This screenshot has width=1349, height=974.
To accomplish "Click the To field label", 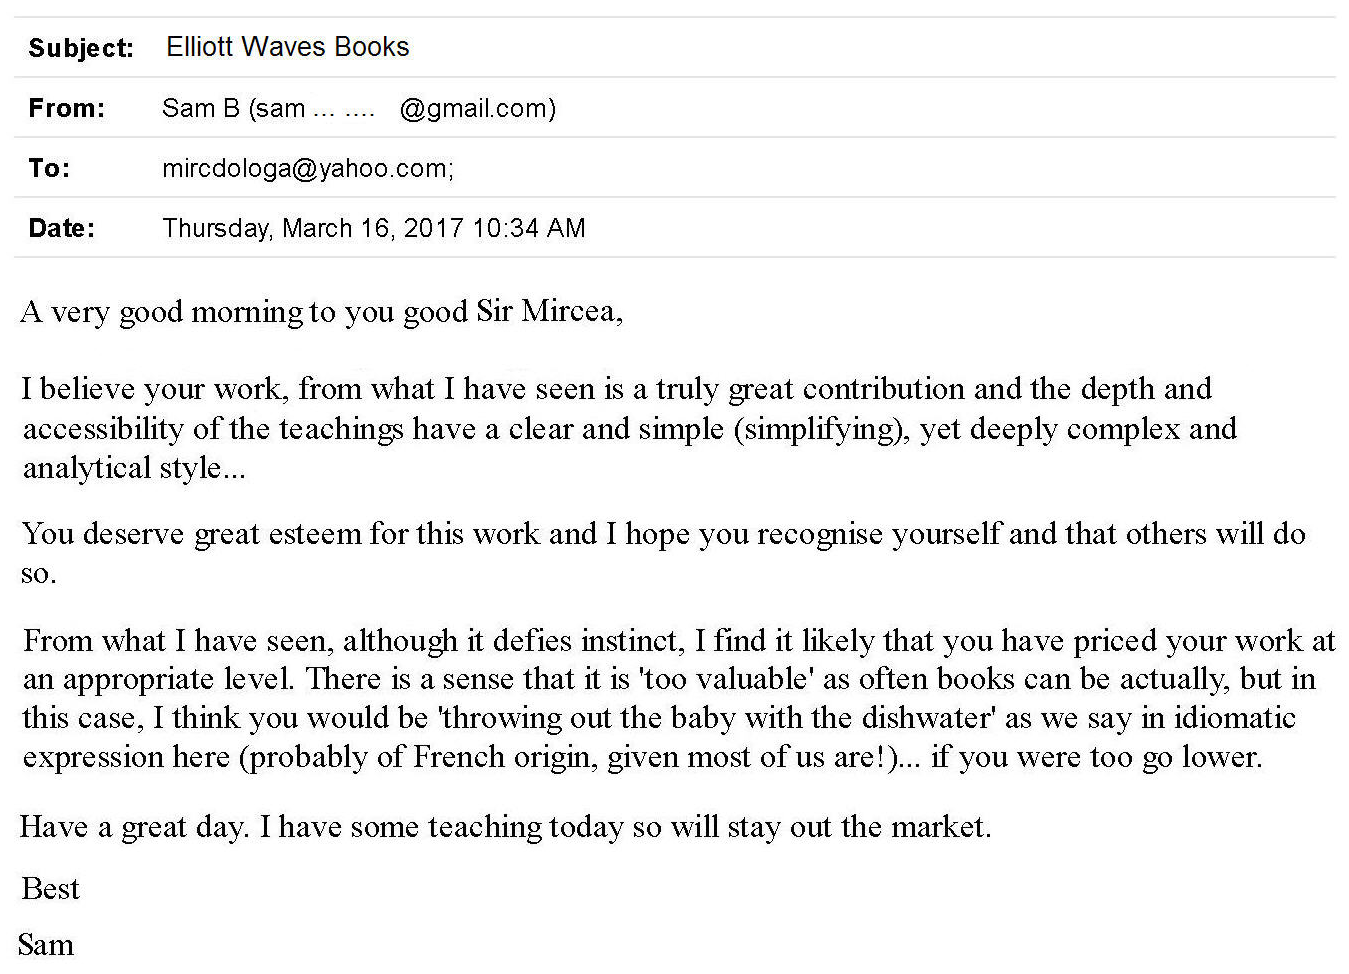I will [49, 168].
